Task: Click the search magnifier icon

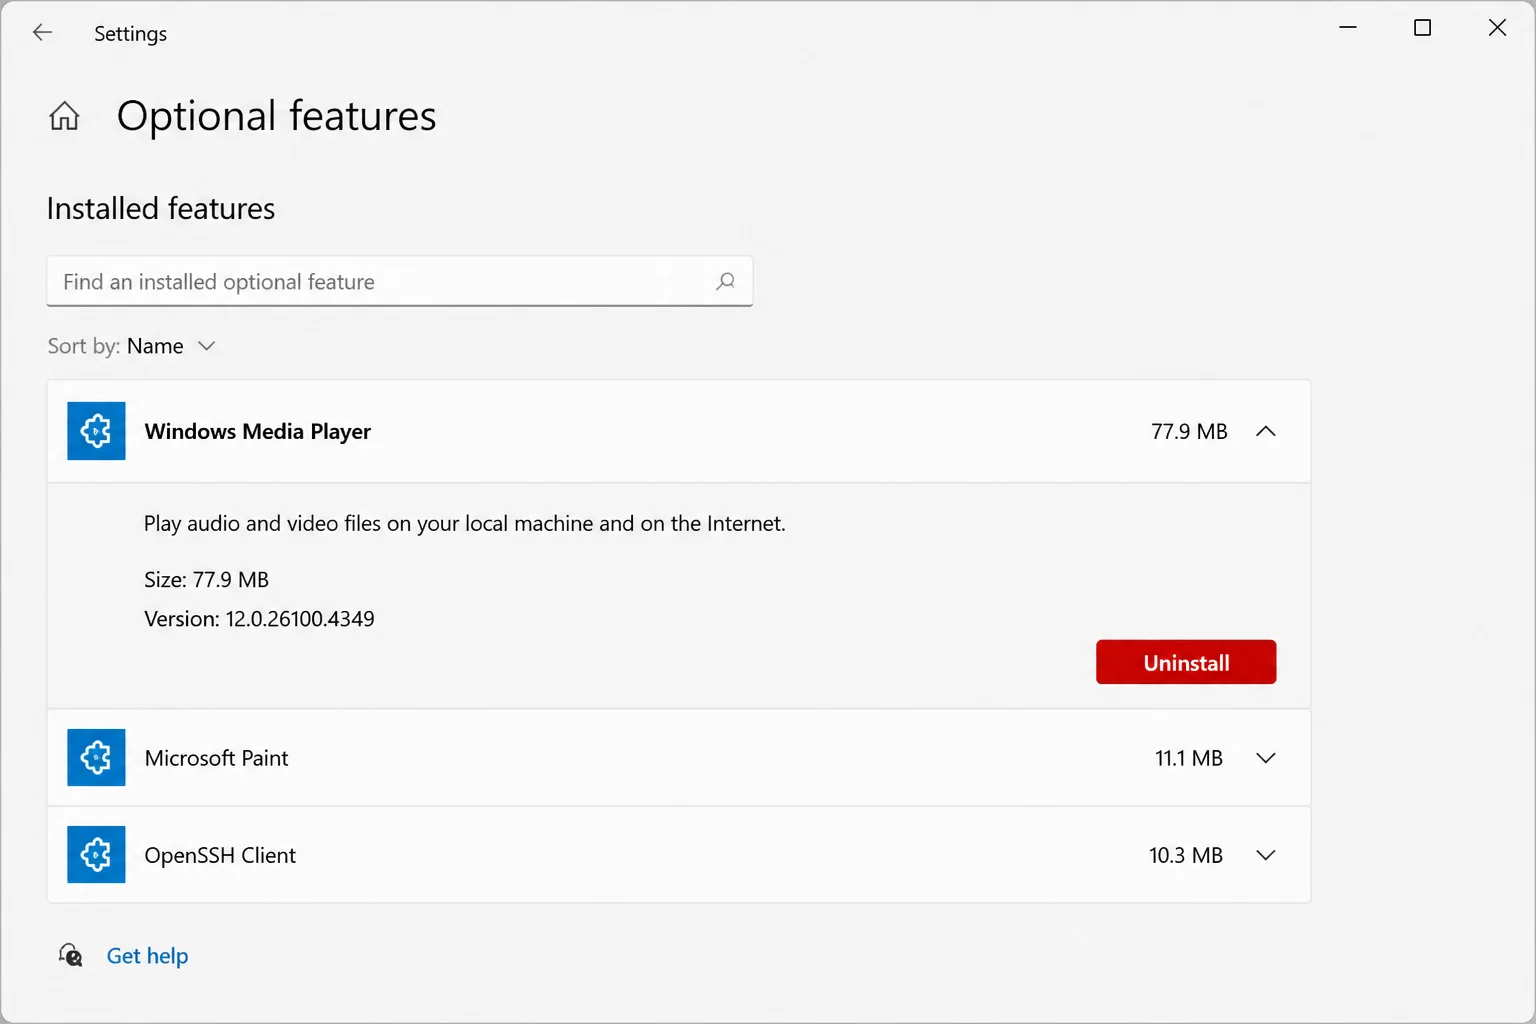Action: click(x=726, y=281)
